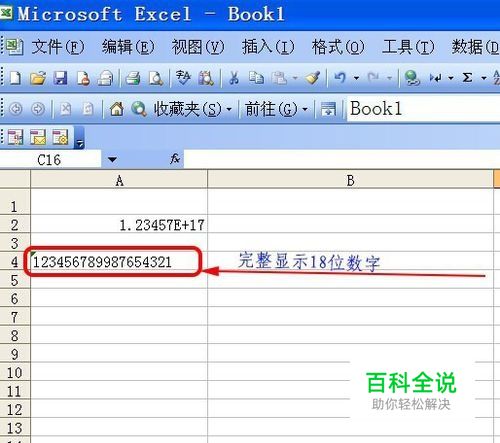The image size is (500, 443).
Task: Select column A header
Action: point(119,180)
